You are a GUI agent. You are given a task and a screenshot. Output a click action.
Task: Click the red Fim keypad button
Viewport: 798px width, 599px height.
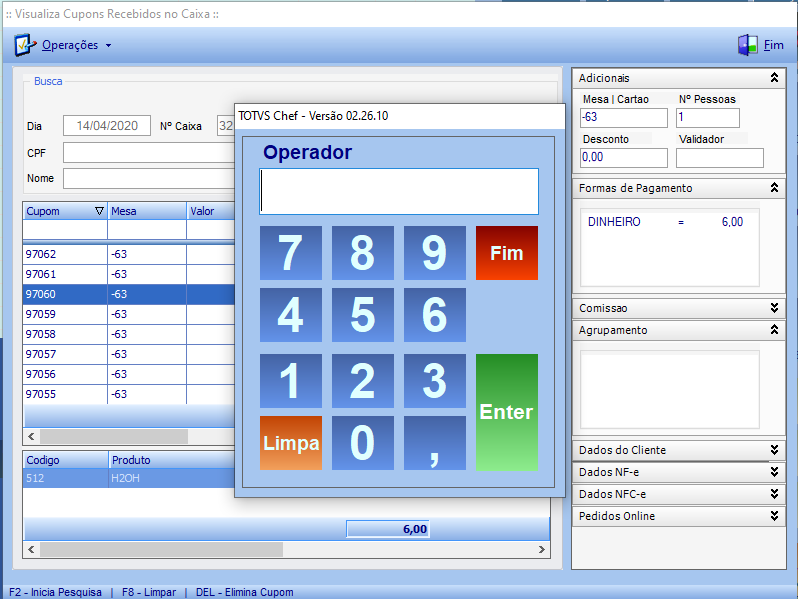click(x=507, y=253)
